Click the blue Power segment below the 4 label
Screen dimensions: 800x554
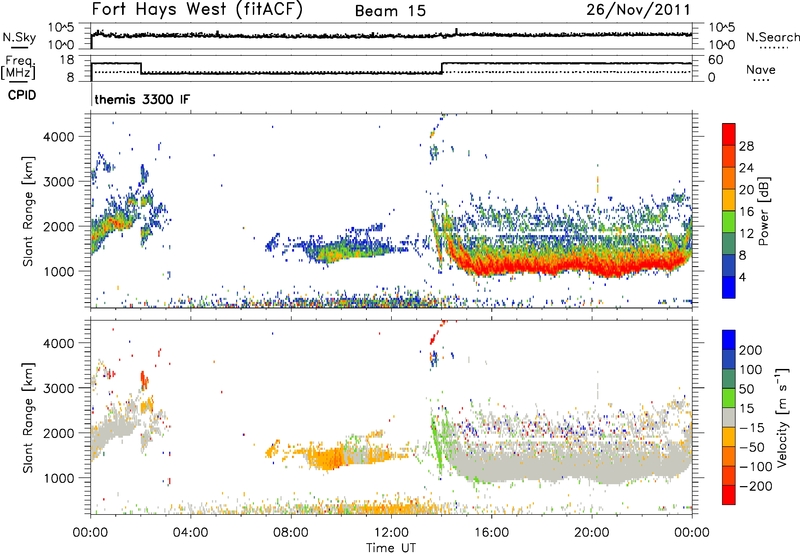729,287
